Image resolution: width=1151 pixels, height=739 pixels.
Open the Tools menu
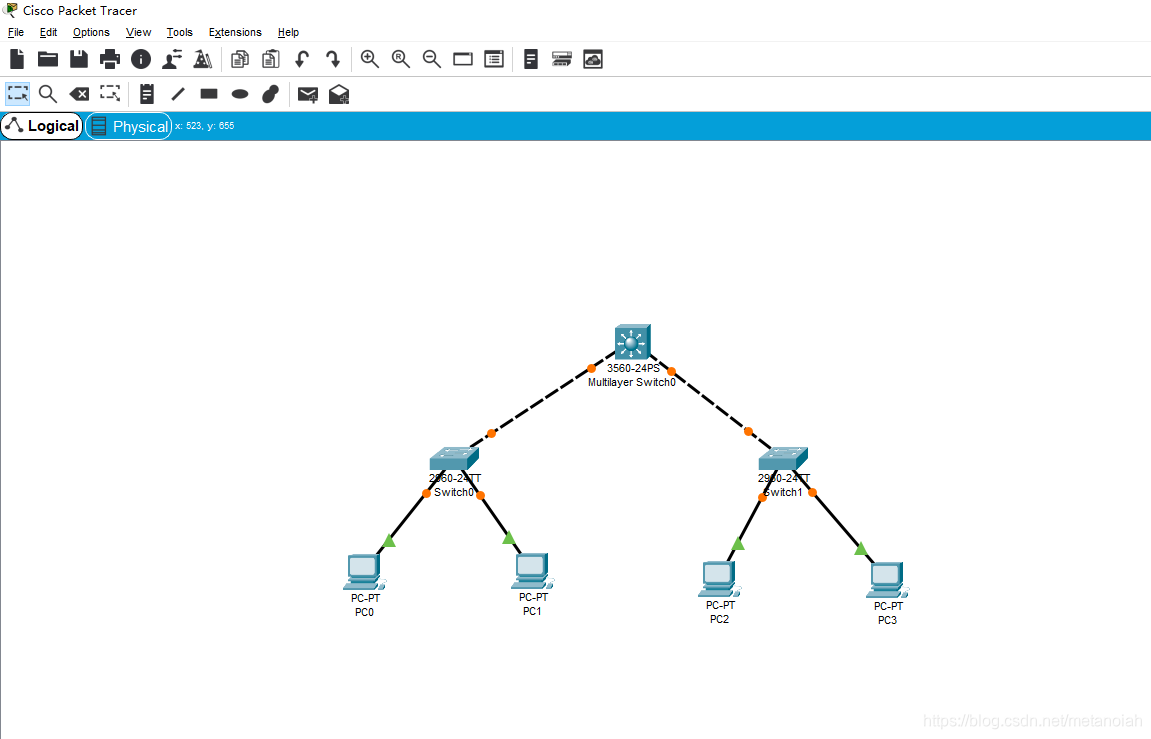click(x=179, y=32)
